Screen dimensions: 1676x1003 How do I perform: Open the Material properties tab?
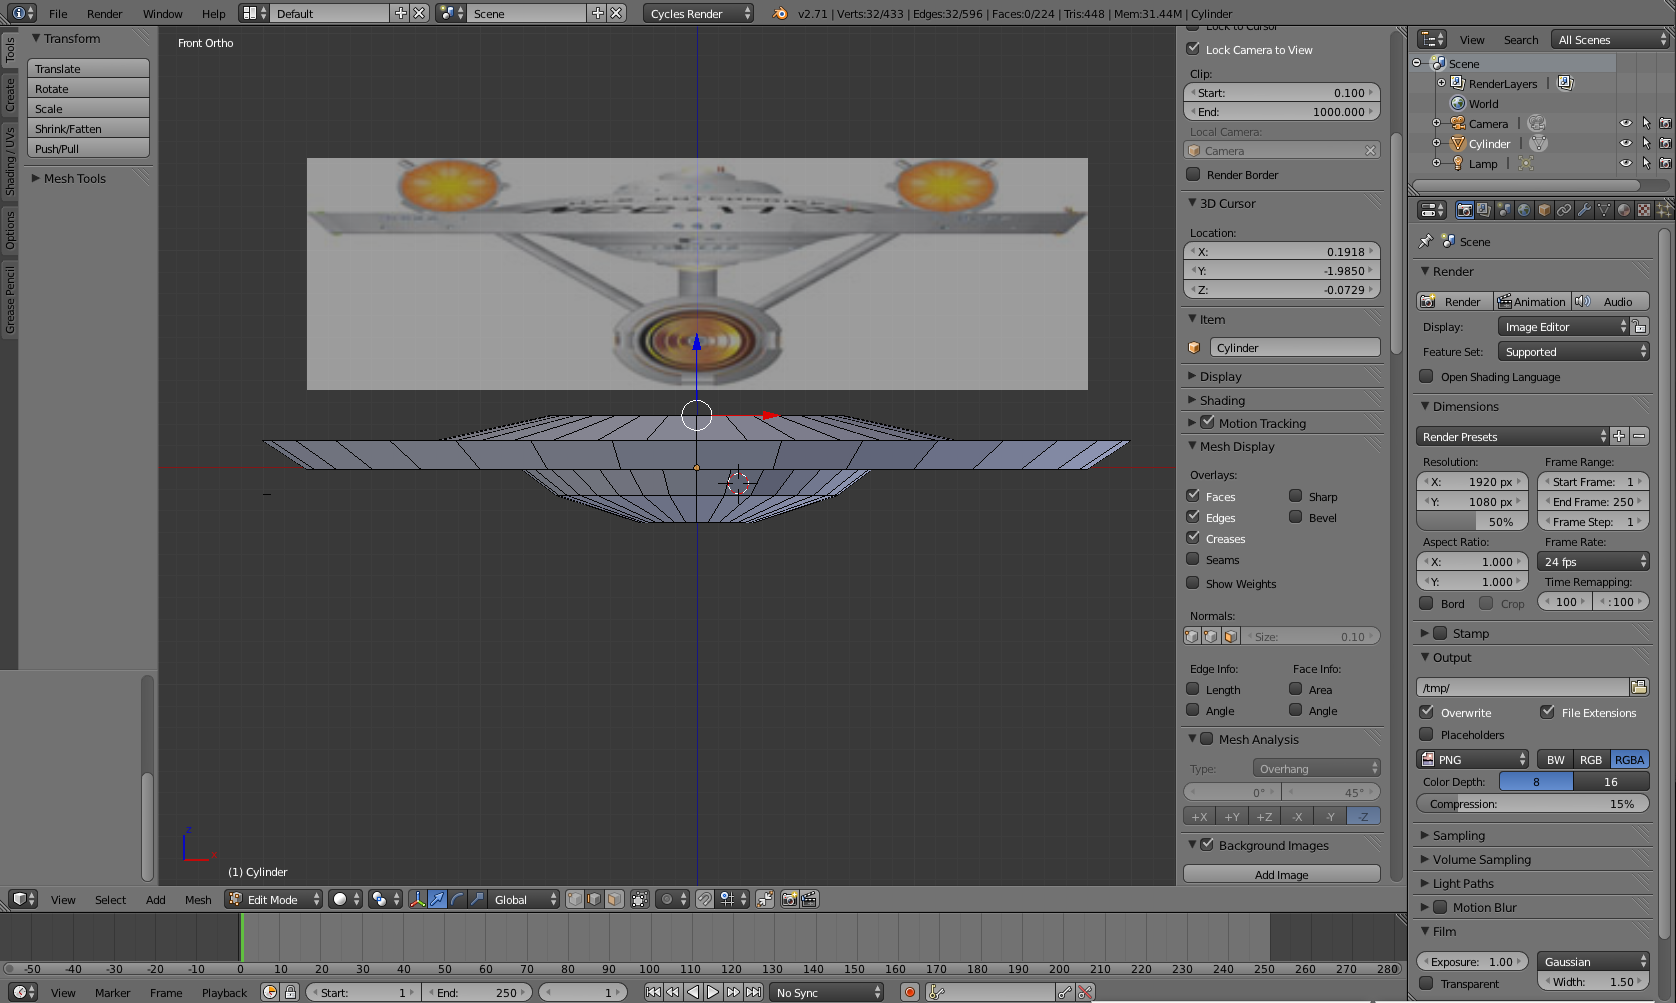pos(1624,210)
